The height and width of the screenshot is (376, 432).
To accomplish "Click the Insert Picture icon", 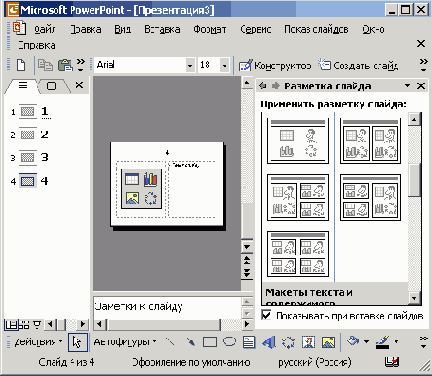I will tap(328, 342).
